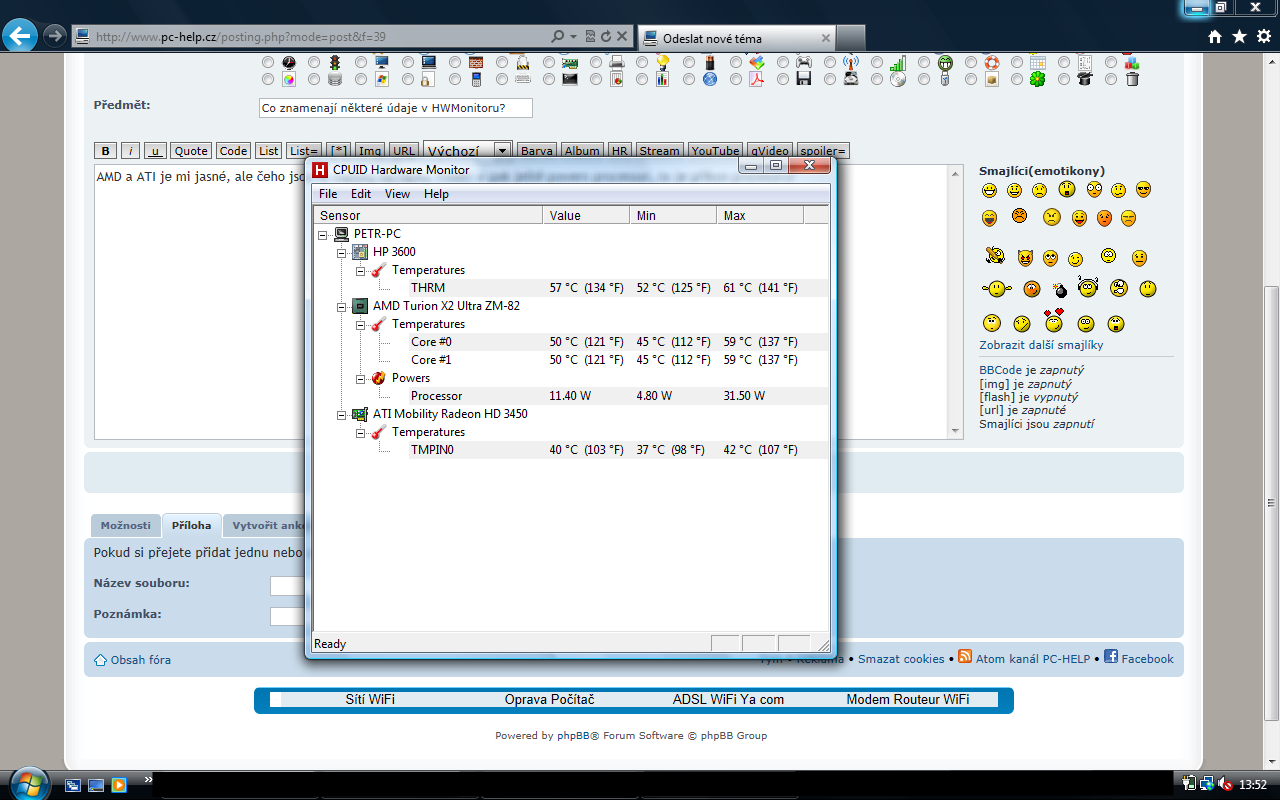
Task: Insert the big grin smiley
Action: 989,190
